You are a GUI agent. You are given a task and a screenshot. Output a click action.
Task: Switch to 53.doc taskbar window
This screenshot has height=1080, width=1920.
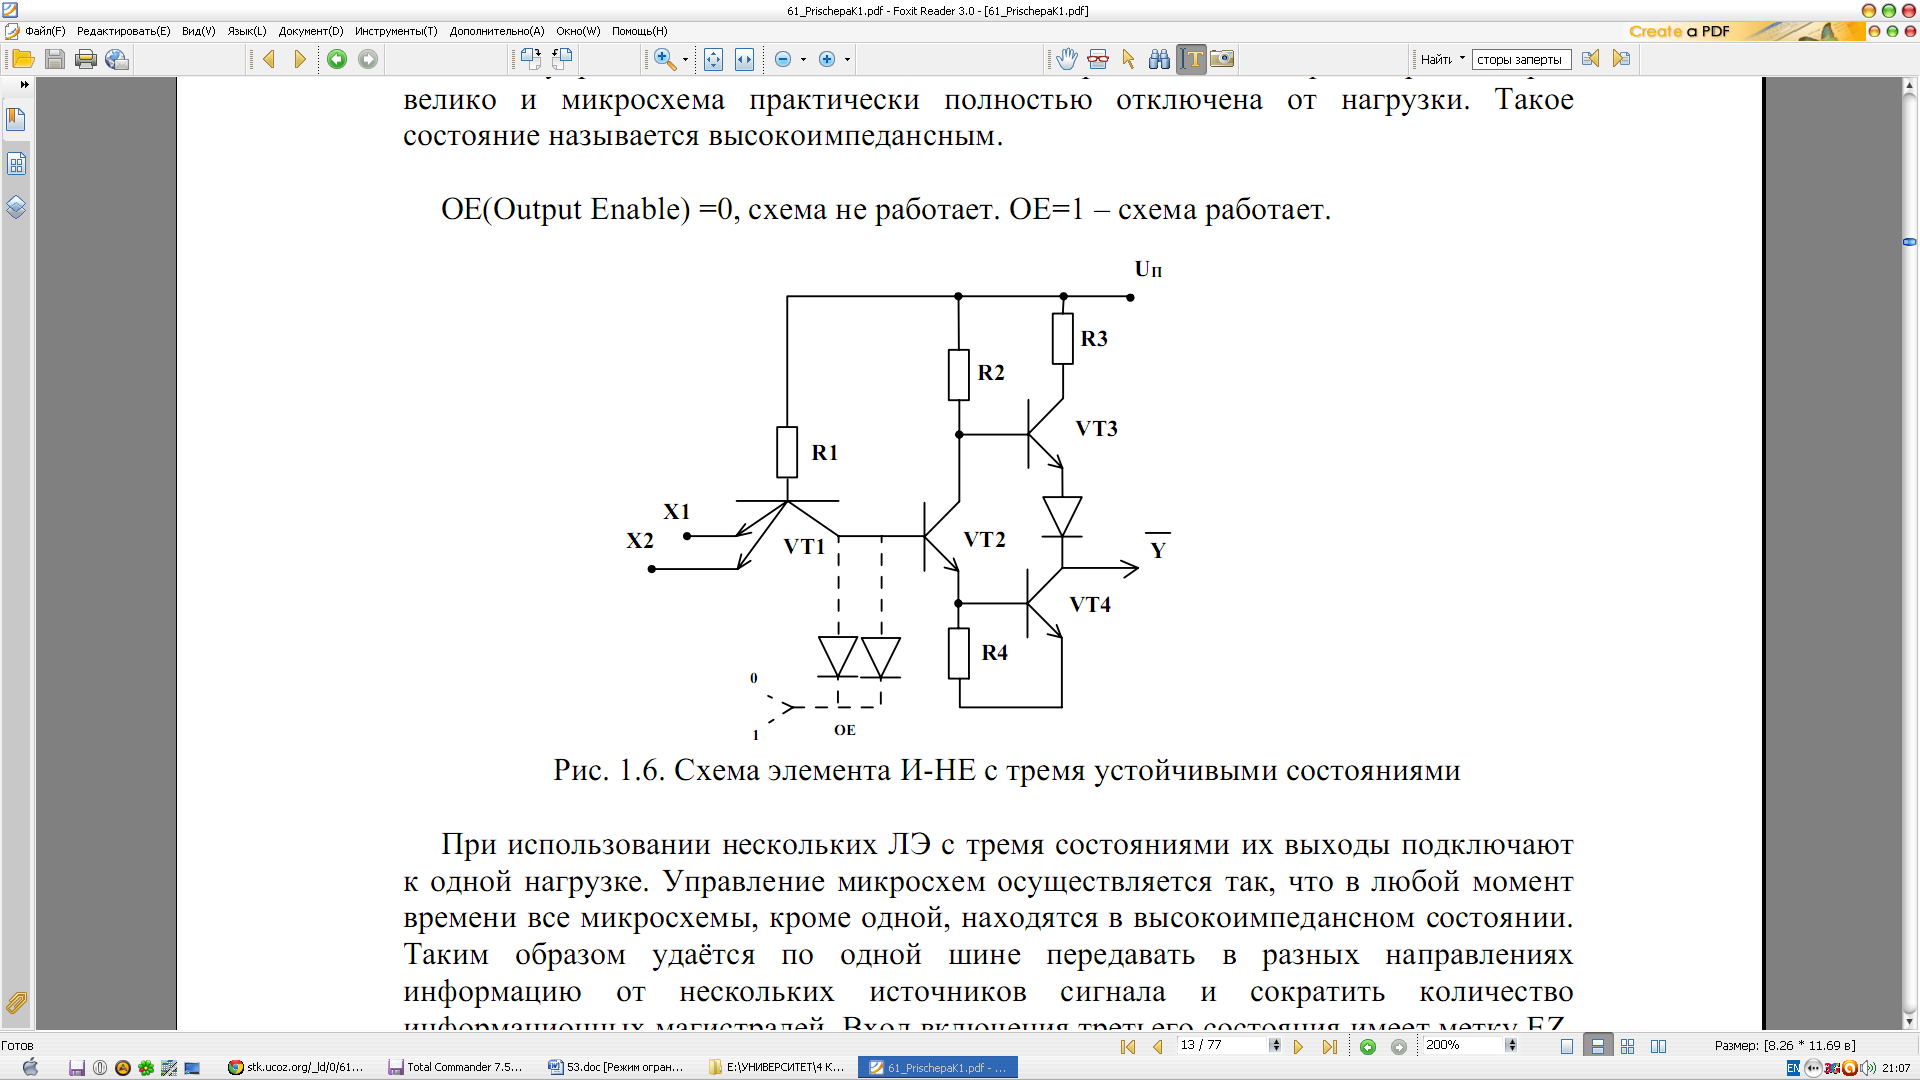coord(616,1067)
